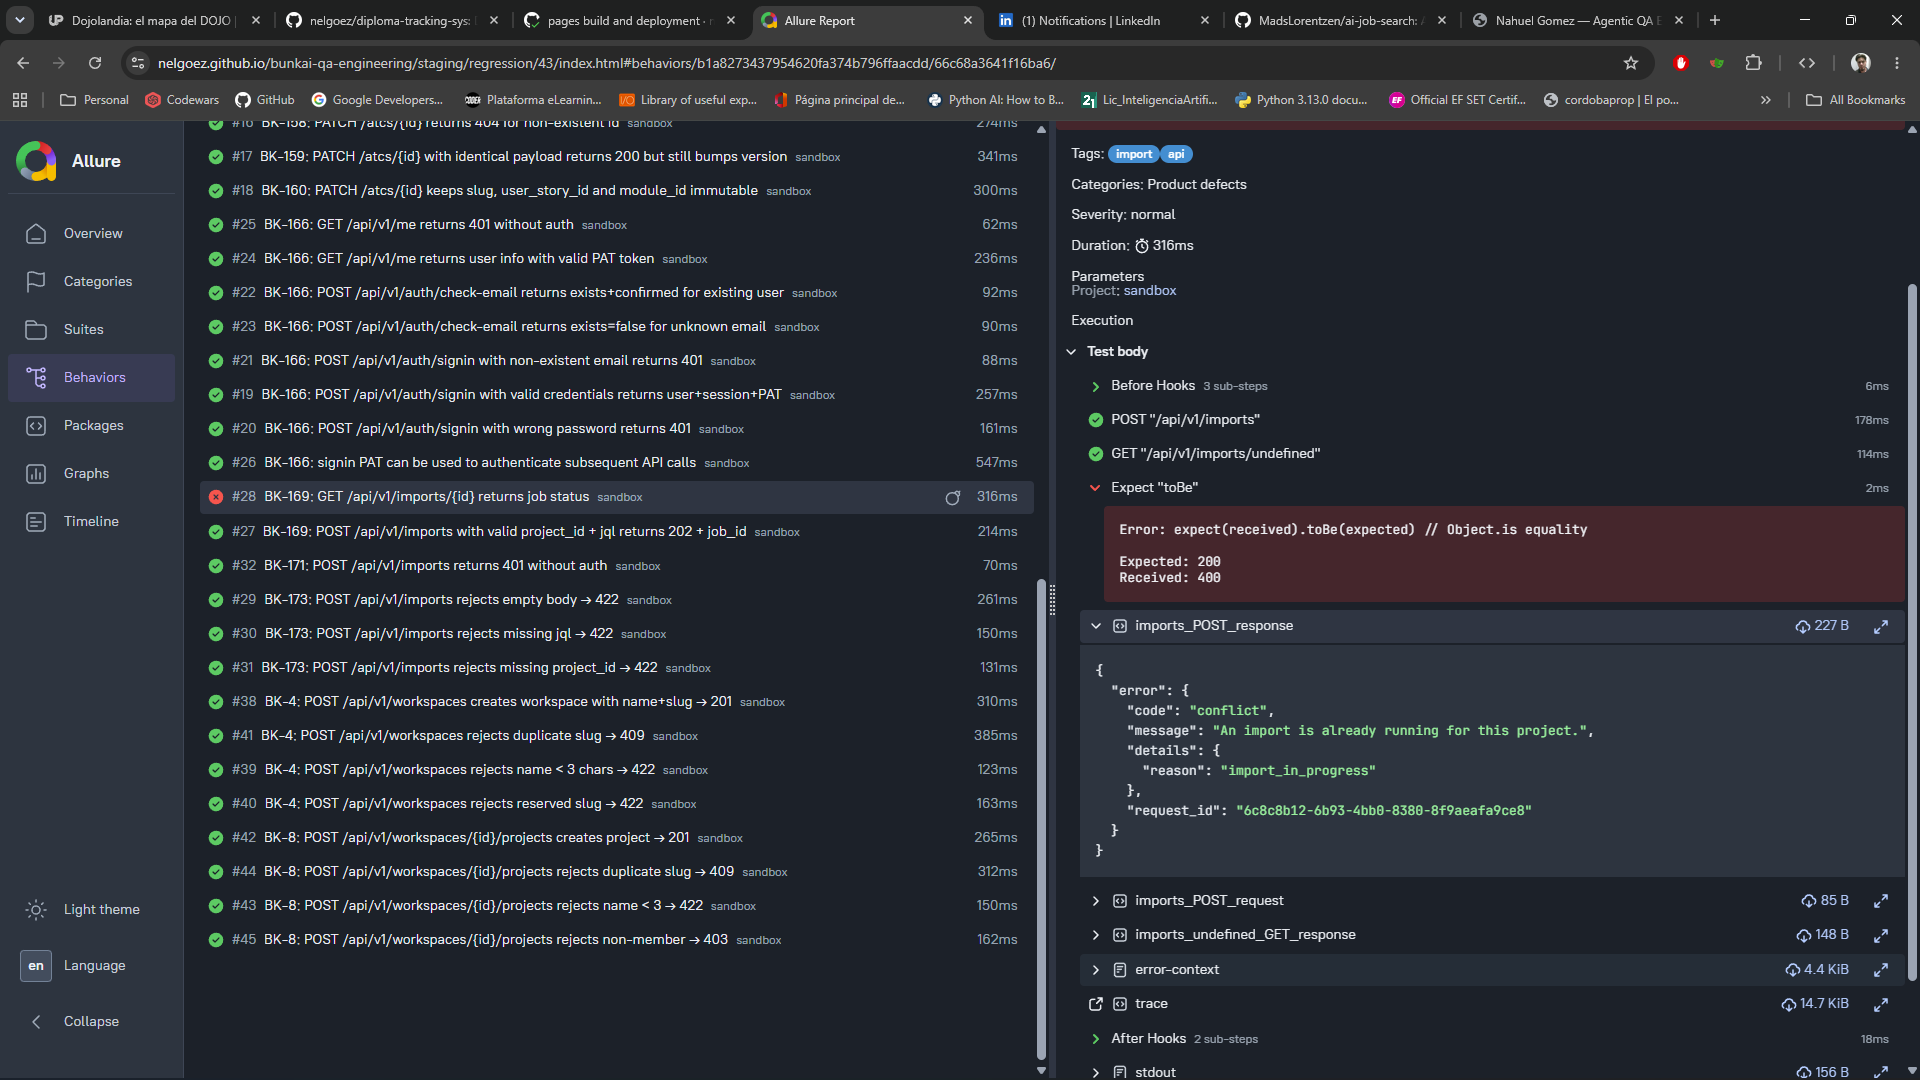This screenshot has height=1080, width=1920.
Task: Open the Chrome profile avatar
Action: [1861, 63]
